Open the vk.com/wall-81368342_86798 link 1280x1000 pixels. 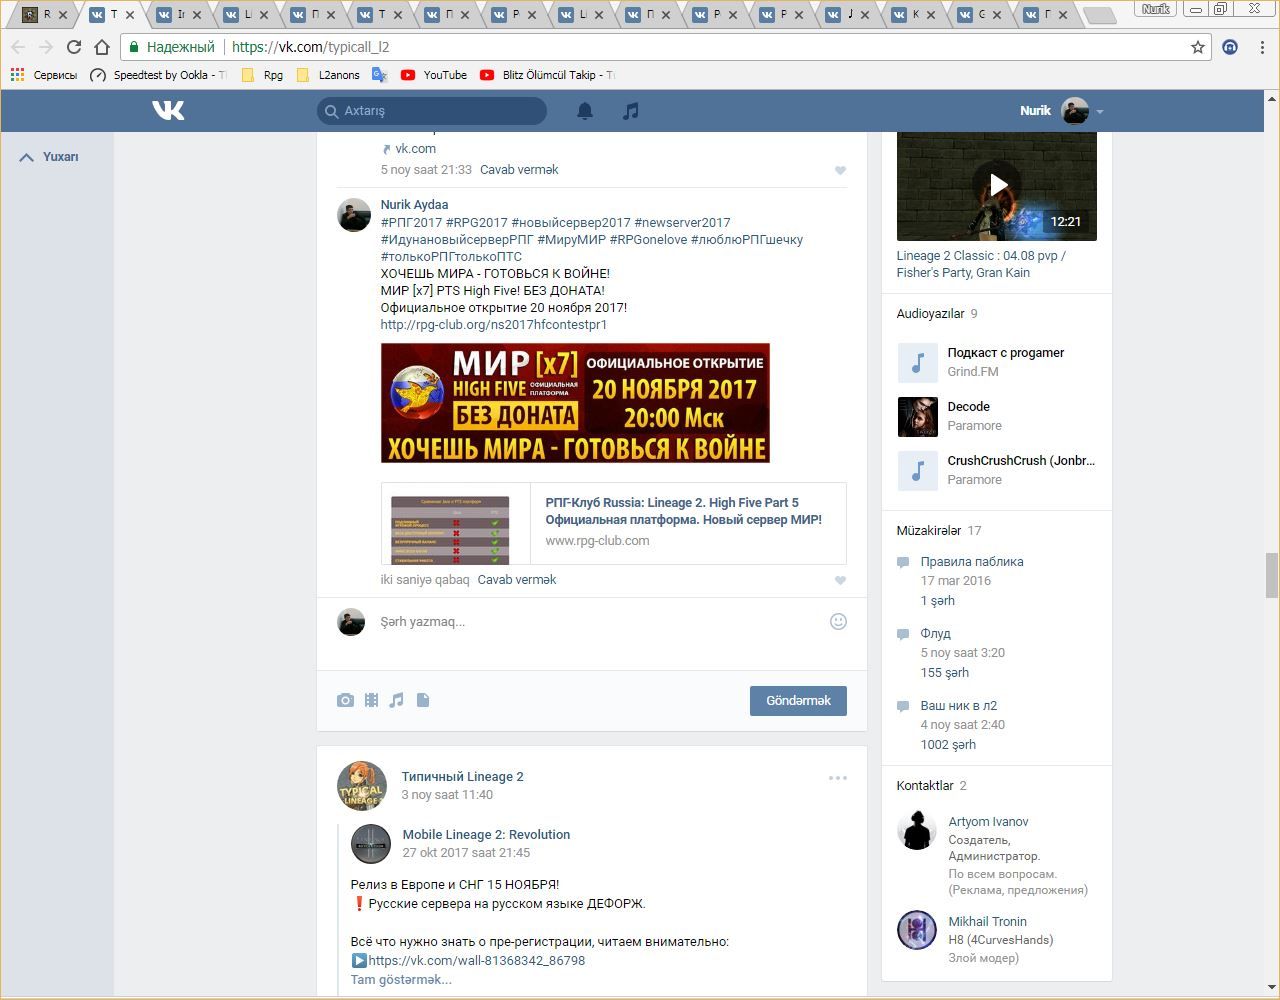(477, 961)
